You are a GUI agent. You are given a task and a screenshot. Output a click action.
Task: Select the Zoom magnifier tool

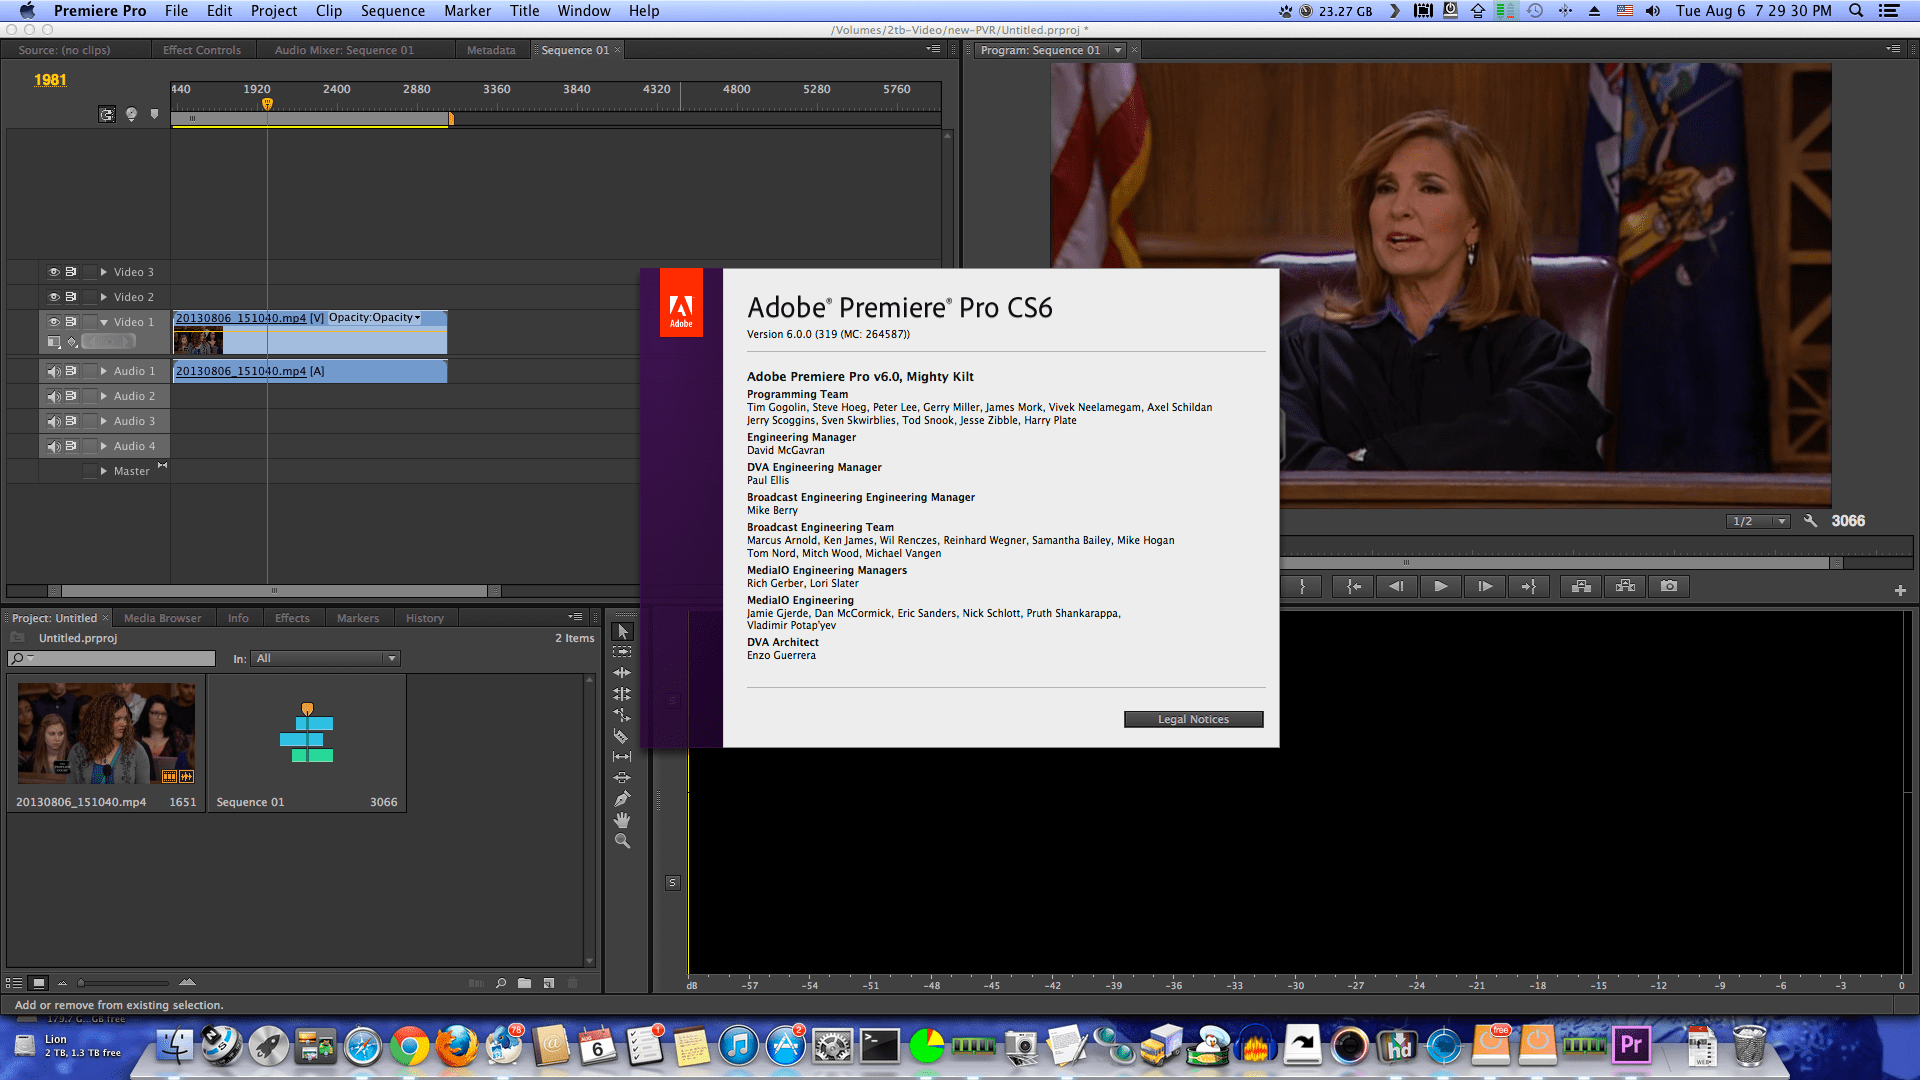pos(622,841)
